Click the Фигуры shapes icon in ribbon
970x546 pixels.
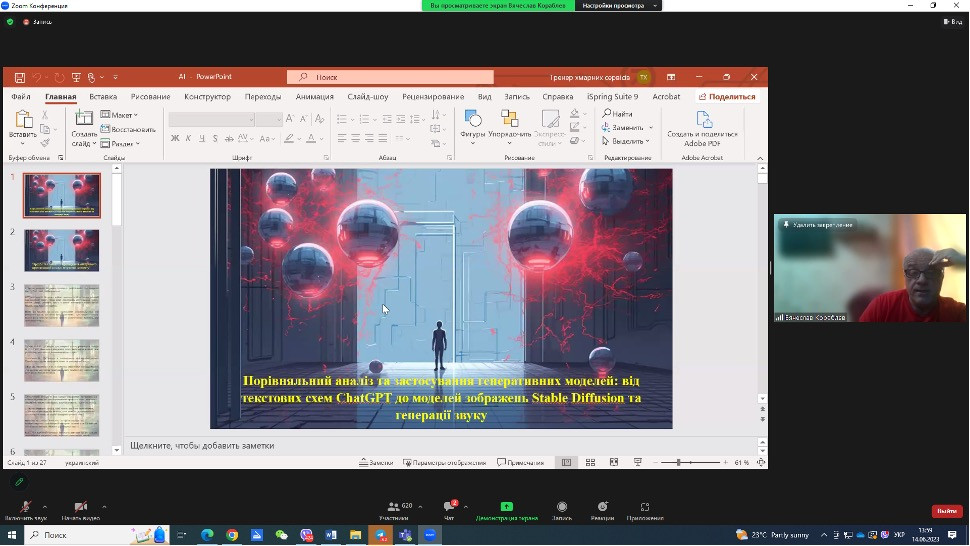tap(473, 120)
